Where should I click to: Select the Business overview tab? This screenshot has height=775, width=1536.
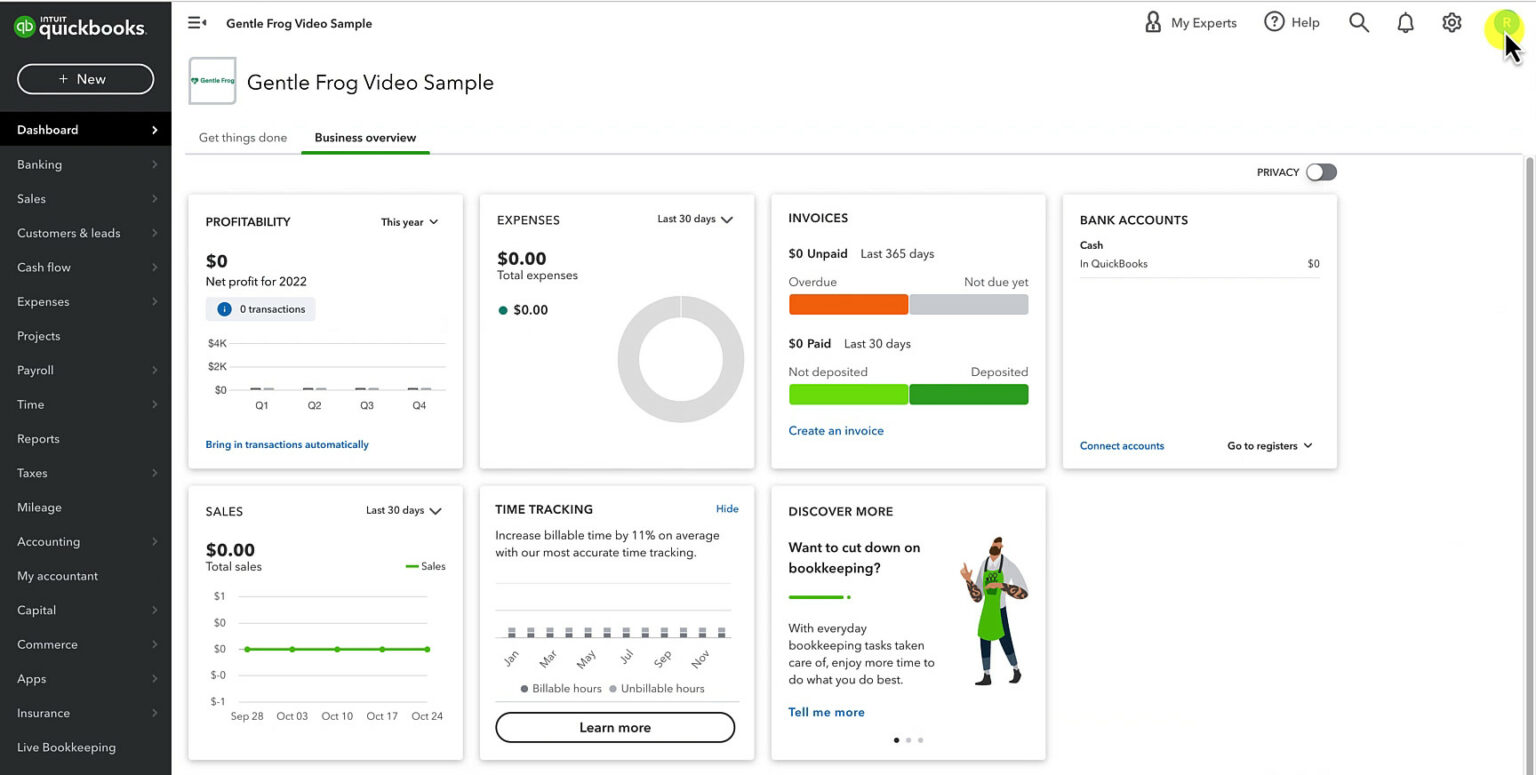point(365,138)
